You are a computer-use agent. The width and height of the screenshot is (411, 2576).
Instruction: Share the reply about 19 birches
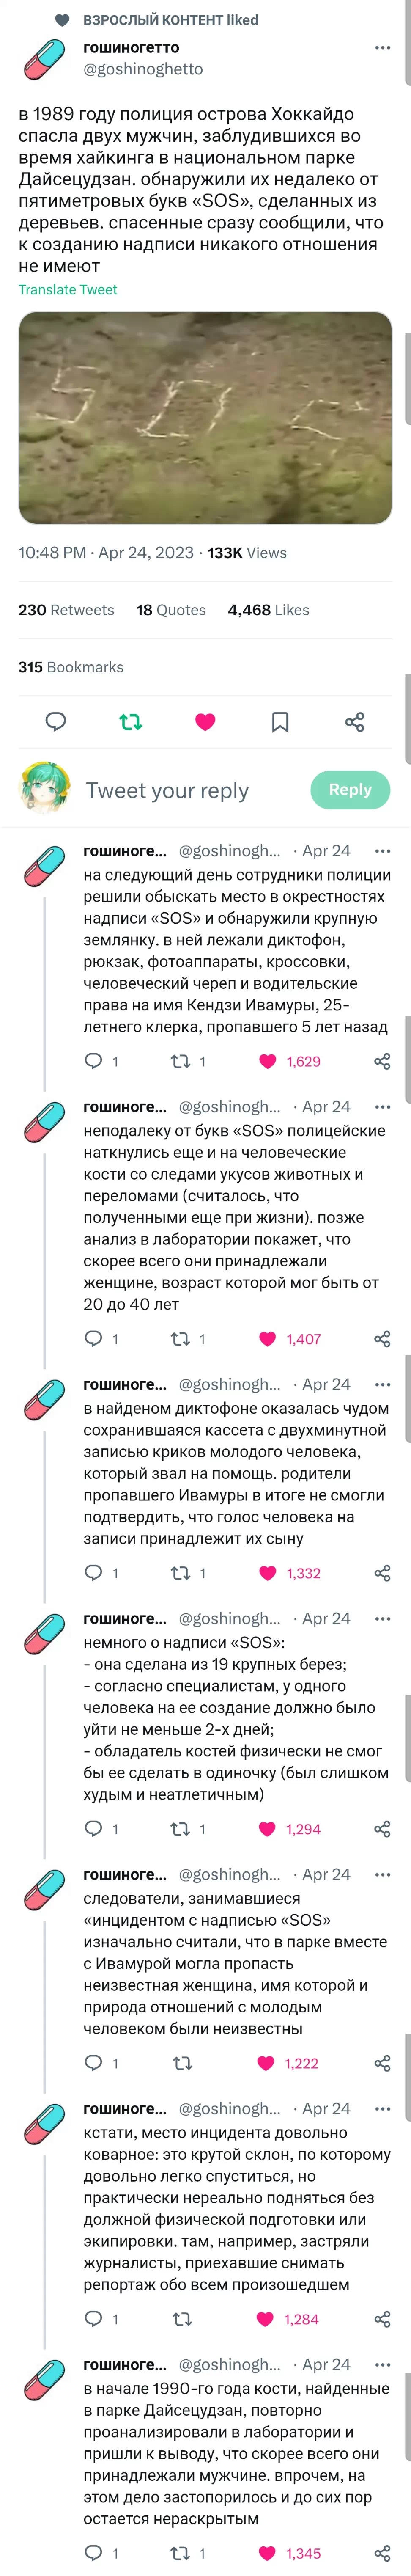tap(382, 1829)
